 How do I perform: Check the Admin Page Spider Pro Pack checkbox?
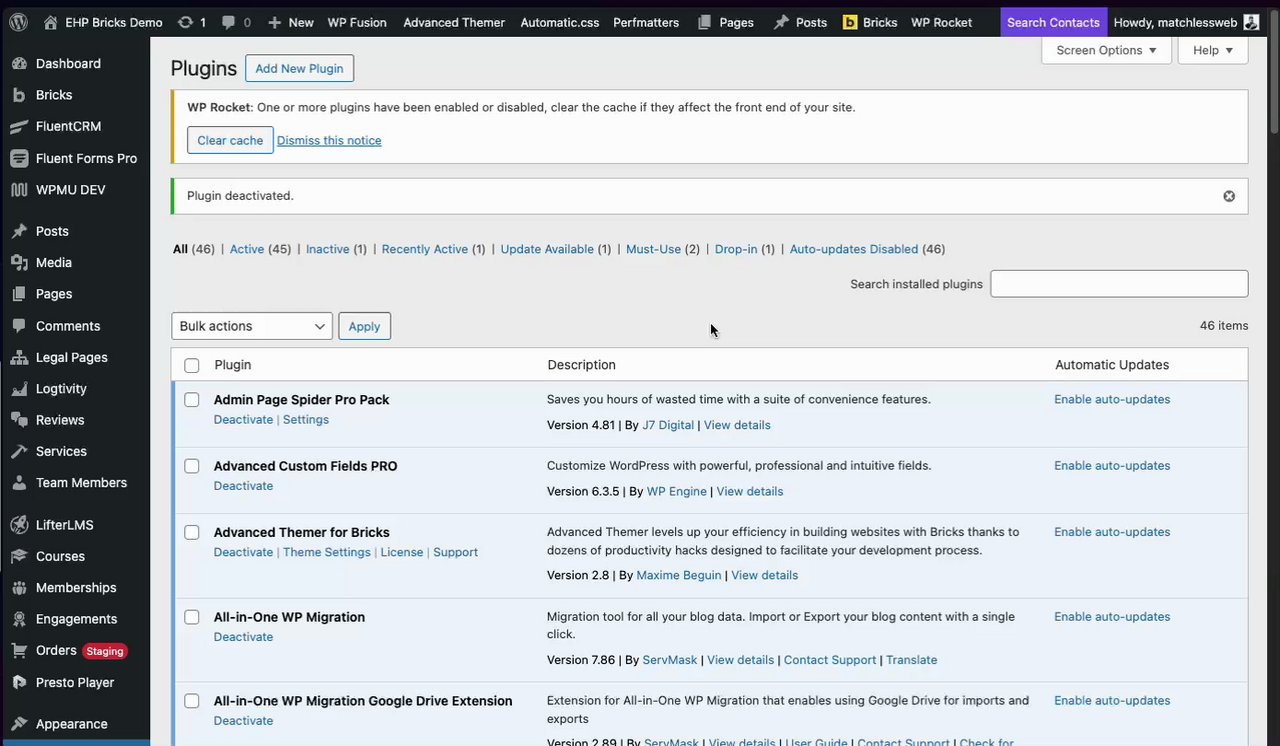point(192,400)
